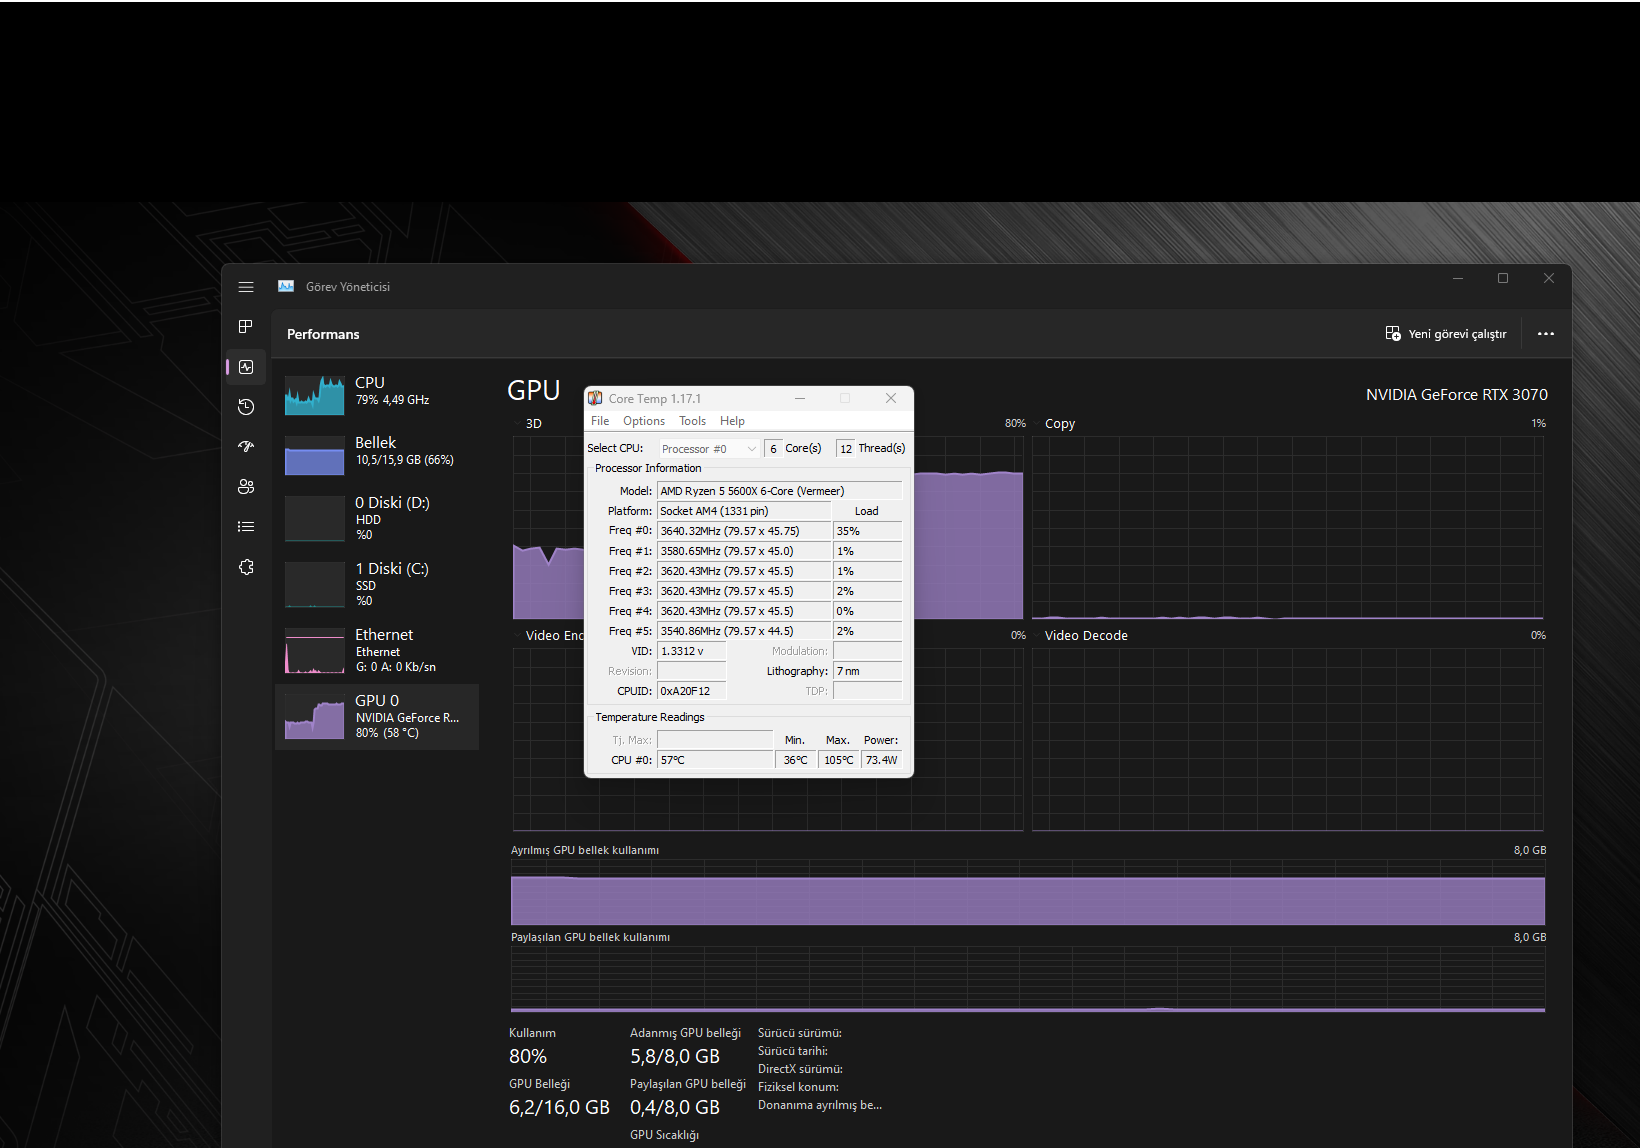
Task: Open the Tools menu in Core Temp
Action: point(692,421)
